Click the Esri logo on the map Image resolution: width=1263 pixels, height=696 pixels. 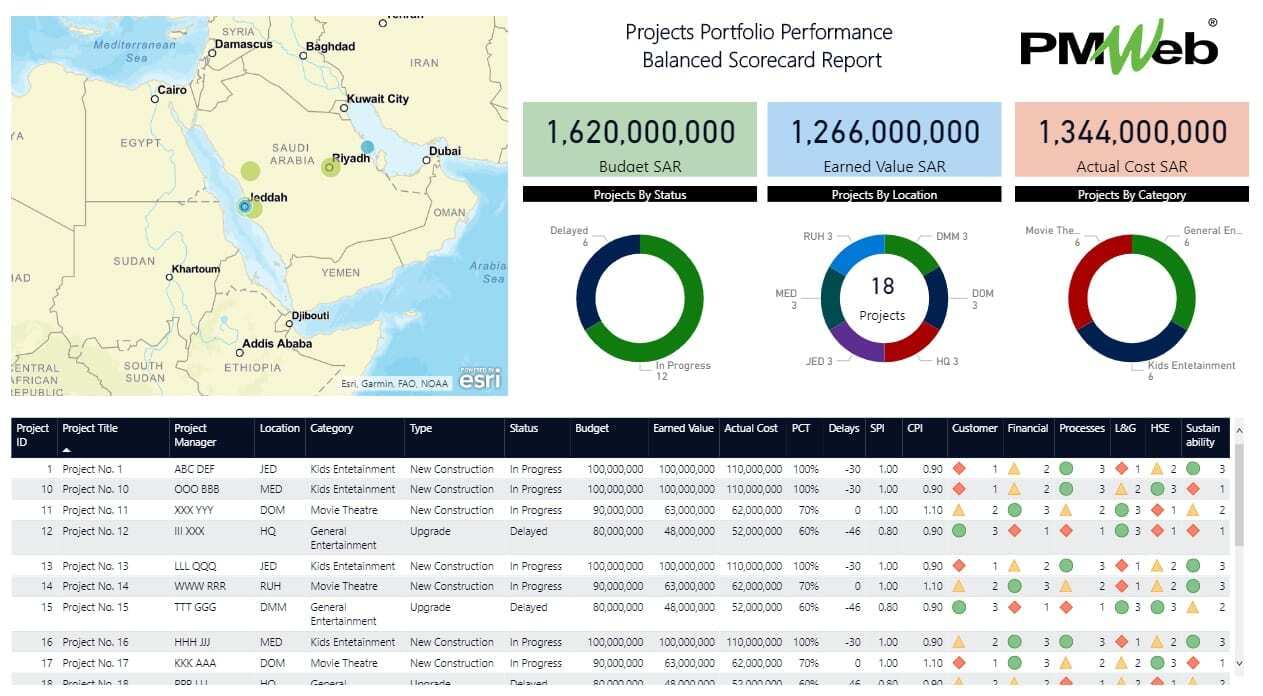click(480, 378)
